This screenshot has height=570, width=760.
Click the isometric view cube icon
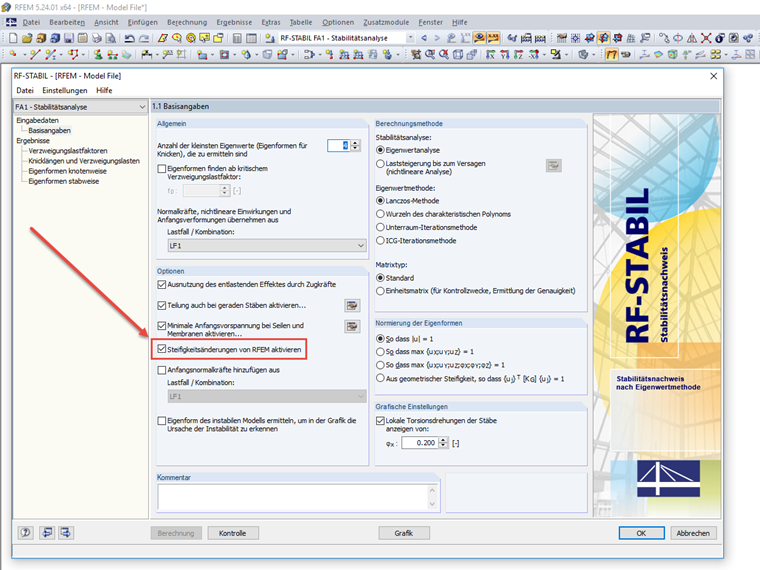[x=458, y=55]
